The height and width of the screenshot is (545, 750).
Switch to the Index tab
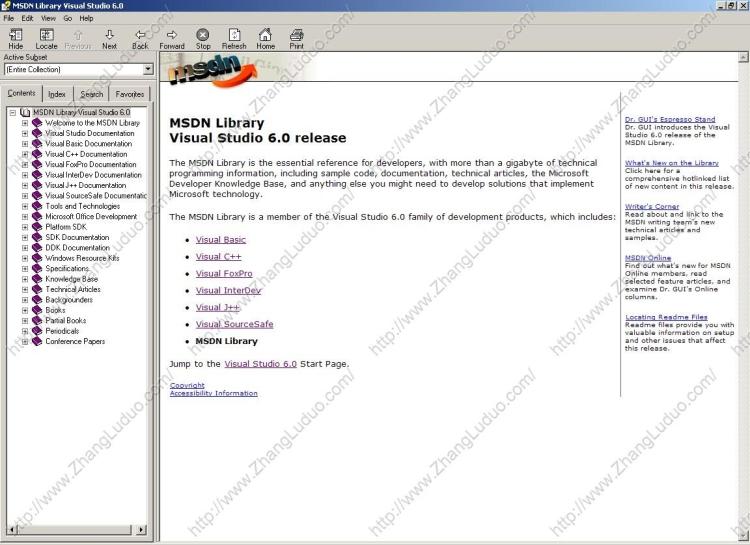(57, 94)
